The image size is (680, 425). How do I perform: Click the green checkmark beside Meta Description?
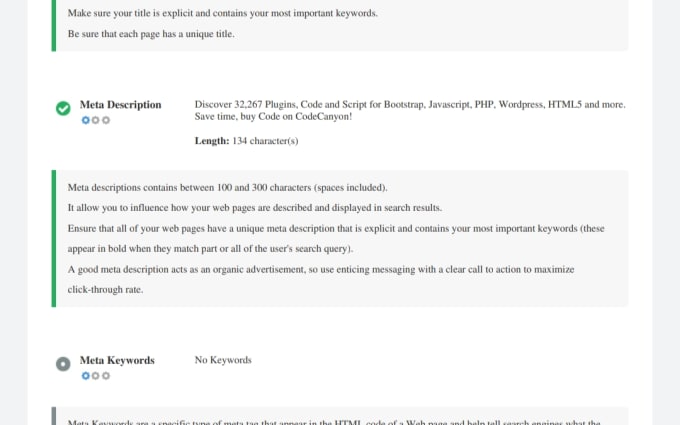[63, 108]
